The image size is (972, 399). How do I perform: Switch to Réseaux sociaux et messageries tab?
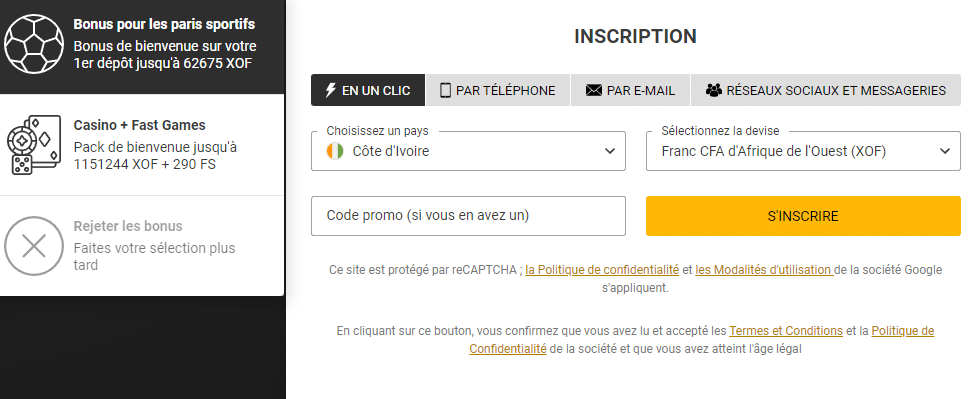coord(826,90)
